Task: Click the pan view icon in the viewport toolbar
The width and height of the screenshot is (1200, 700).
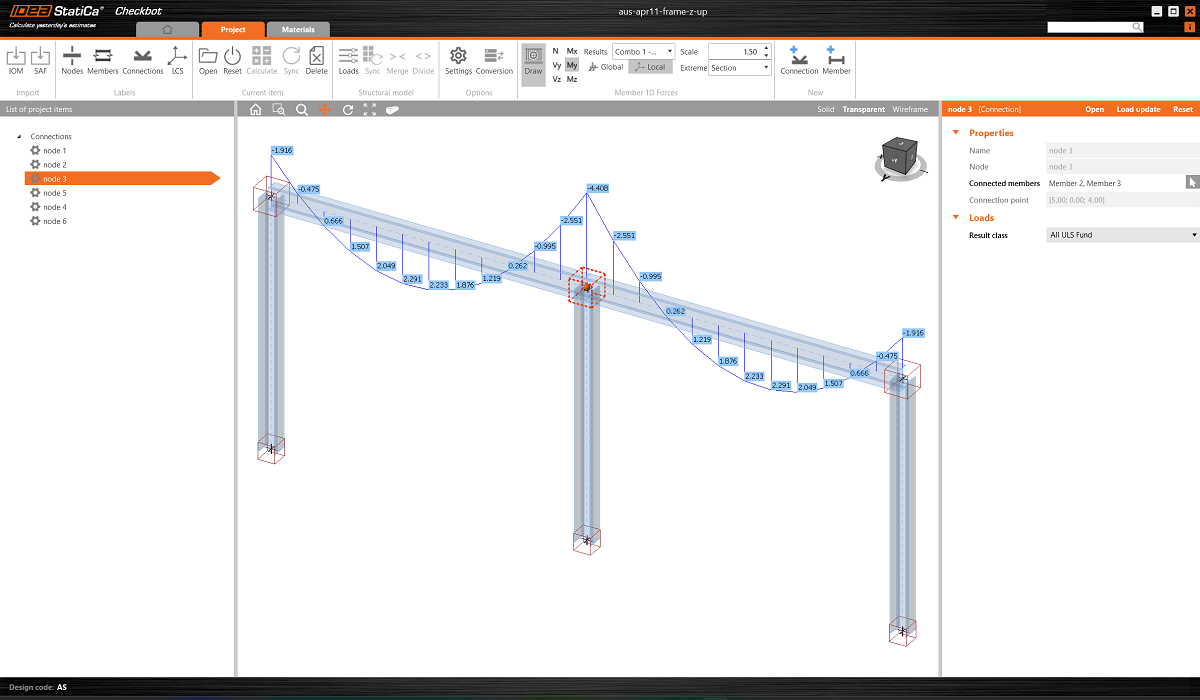Action: (x=325, y=110)
